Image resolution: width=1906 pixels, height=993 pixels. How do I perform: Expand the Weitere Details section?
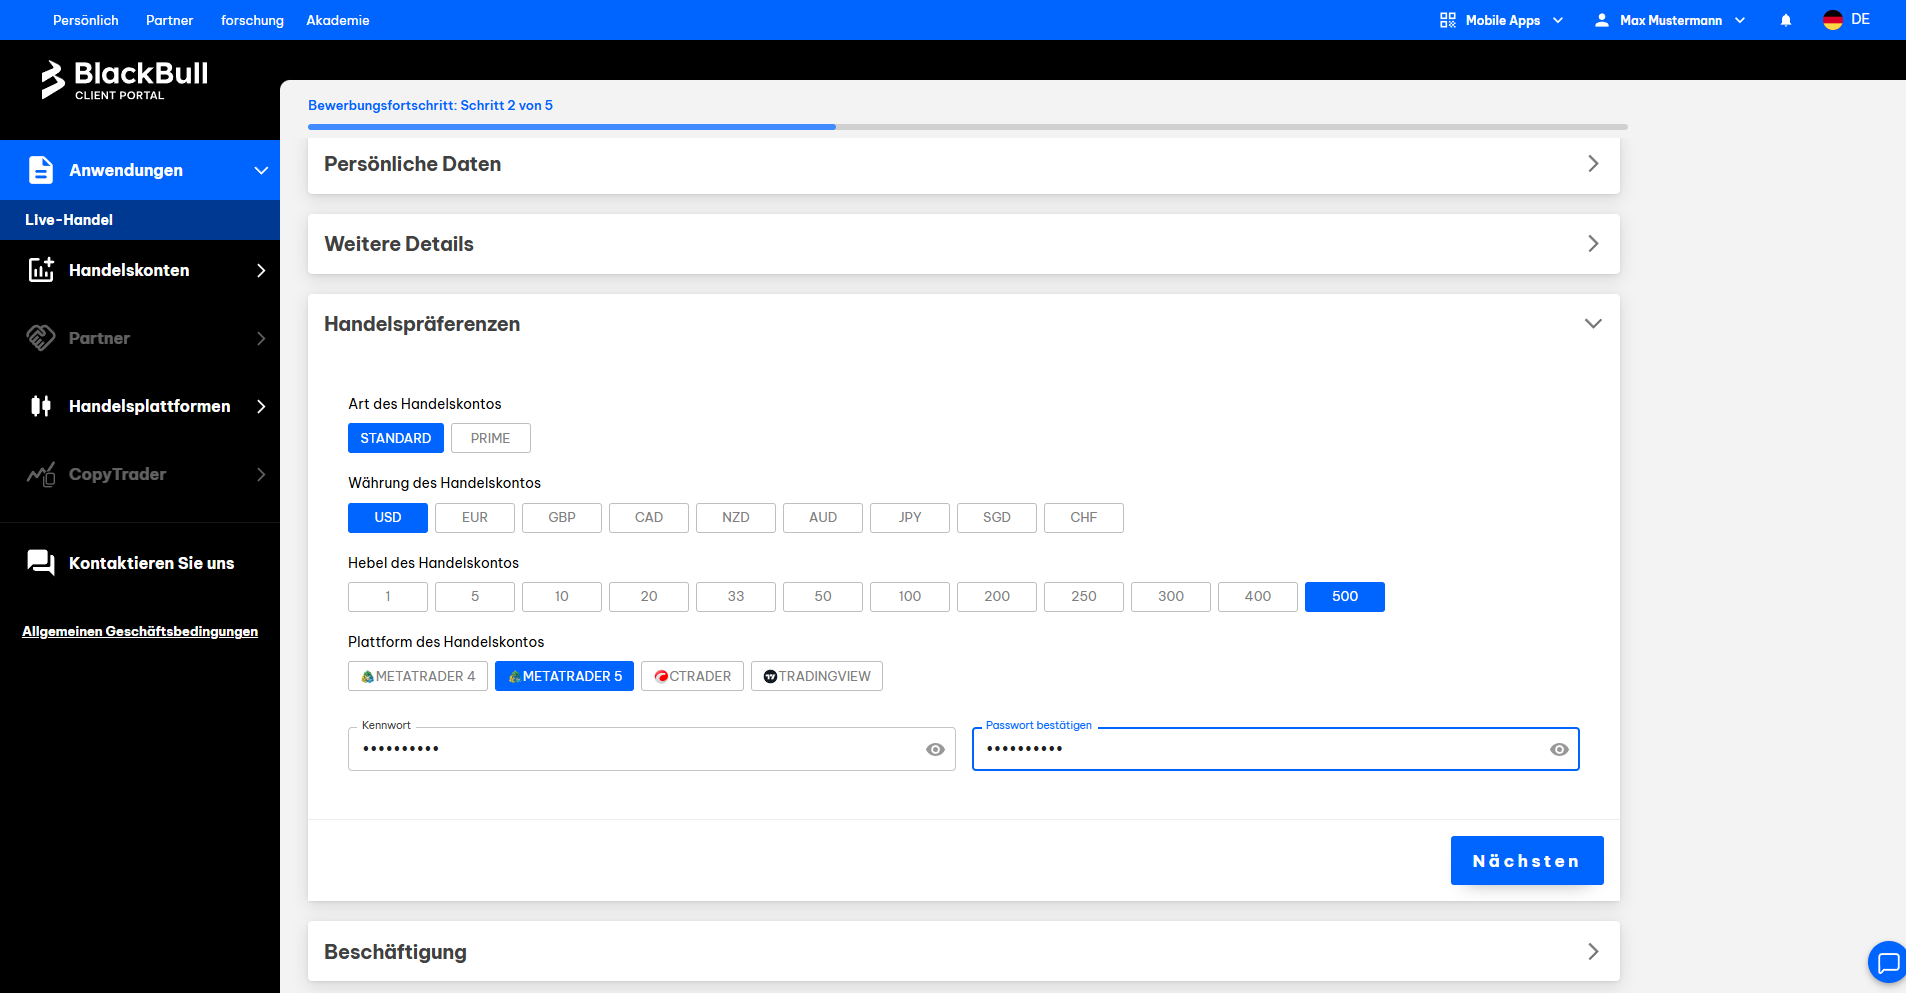coord(964,244)
